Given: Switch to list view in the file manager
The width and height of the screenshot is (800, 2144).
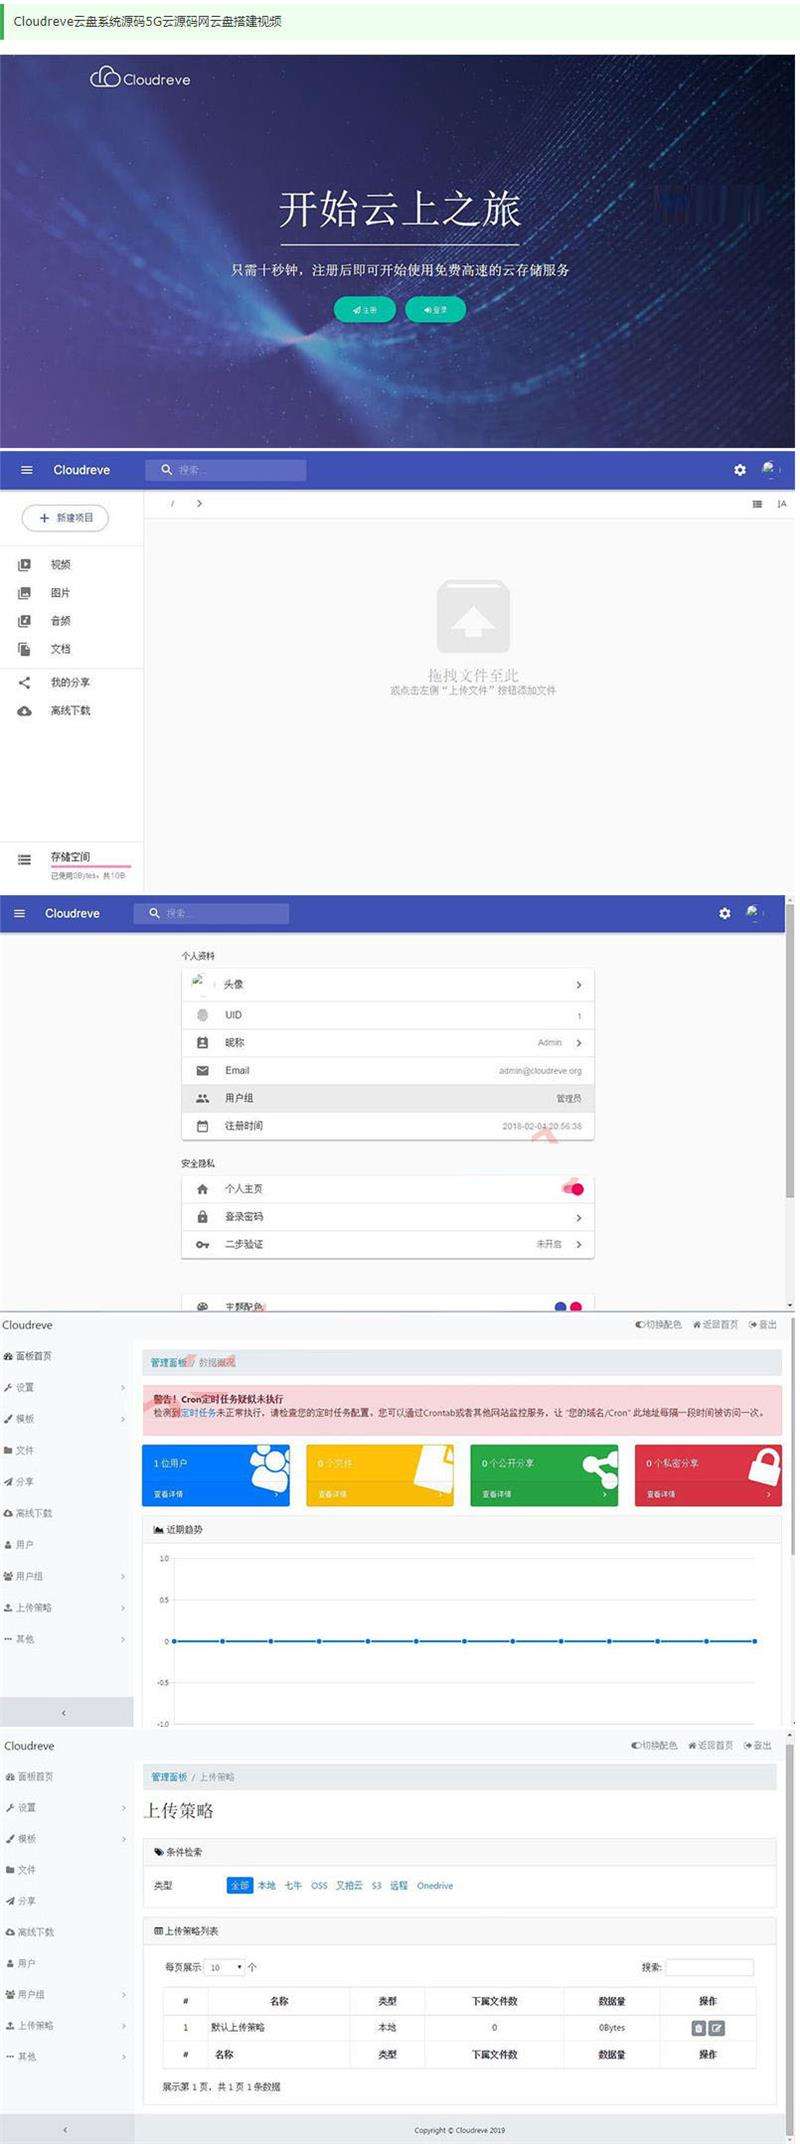Looking at the screenshot, I should click(x=757, y=504).
